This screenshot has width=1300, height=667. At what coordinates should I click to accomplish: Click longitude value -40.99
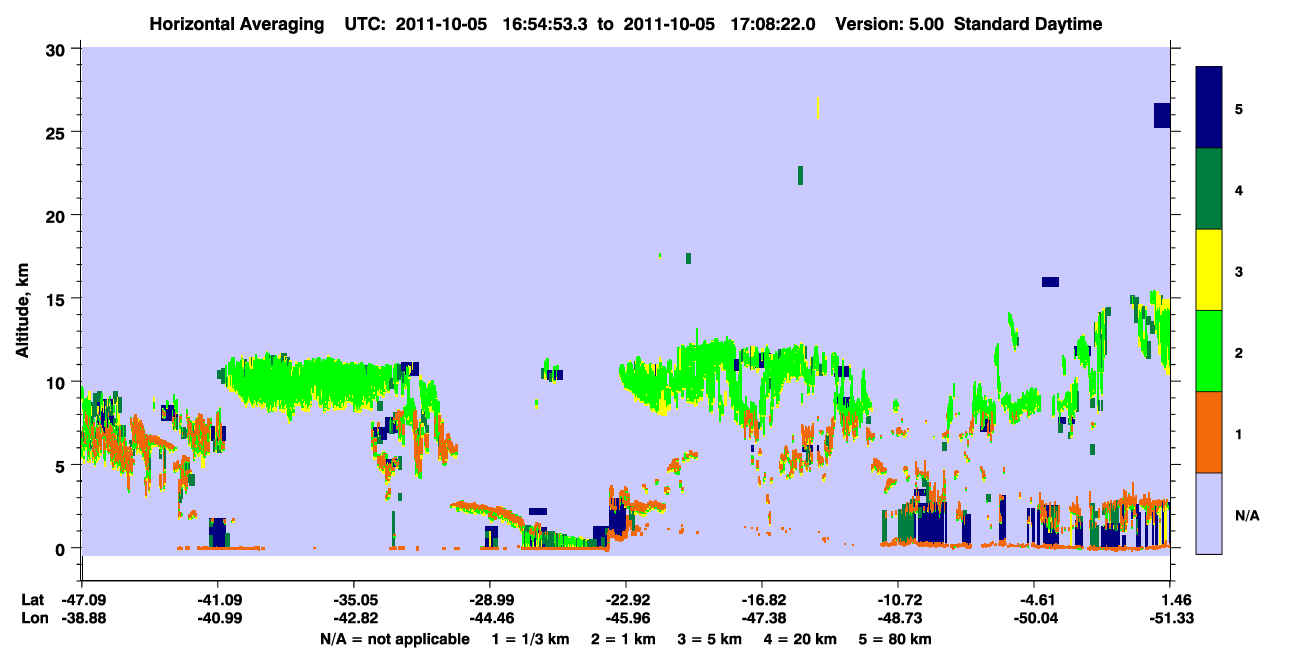tap(218, 618)
